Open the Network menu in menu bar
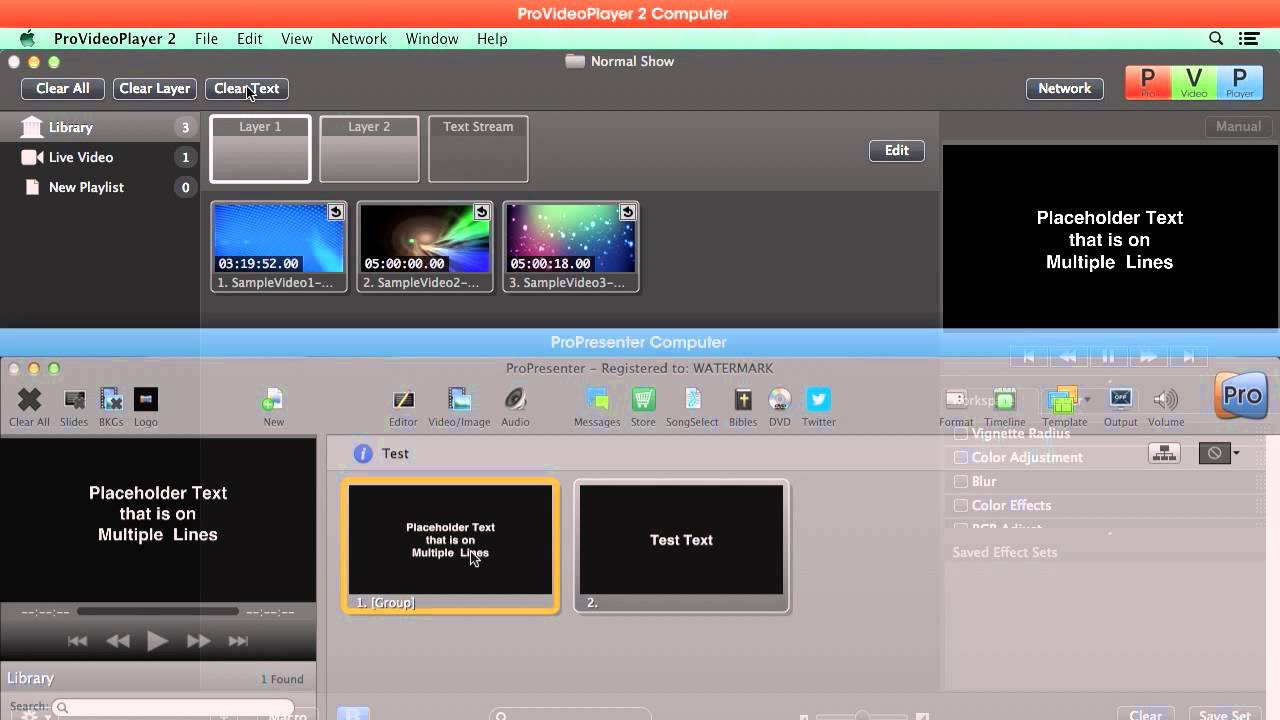The image size is (1280, 720). 358,39
